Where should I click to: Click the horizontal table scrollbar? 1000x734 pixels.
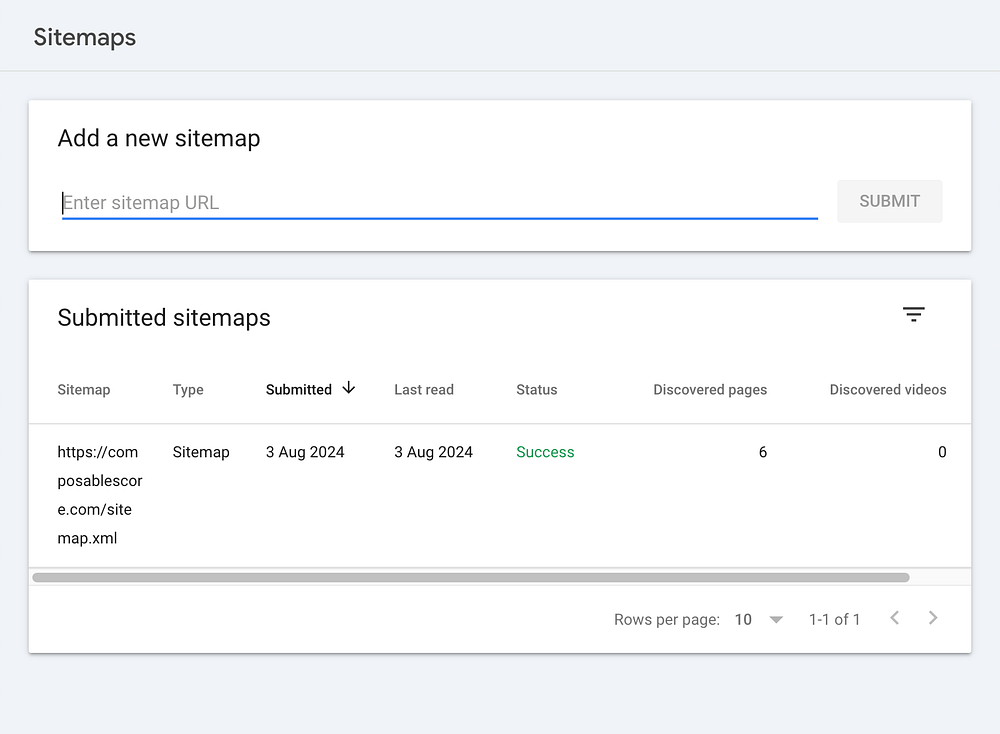pyautogui.click(x=470, y=577)
